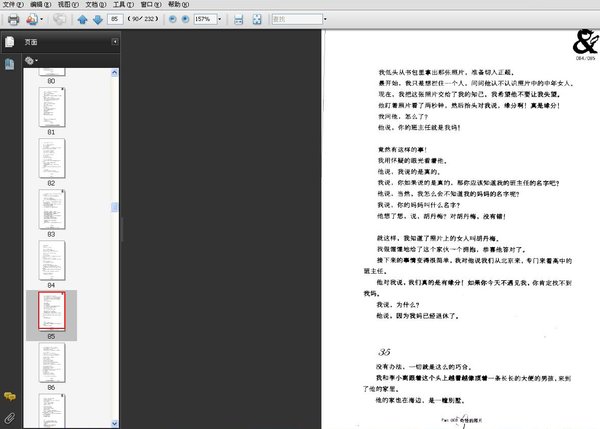Collapse the 页面 pages panel
This screenshot has height=429, width=600.
[115, 41]
